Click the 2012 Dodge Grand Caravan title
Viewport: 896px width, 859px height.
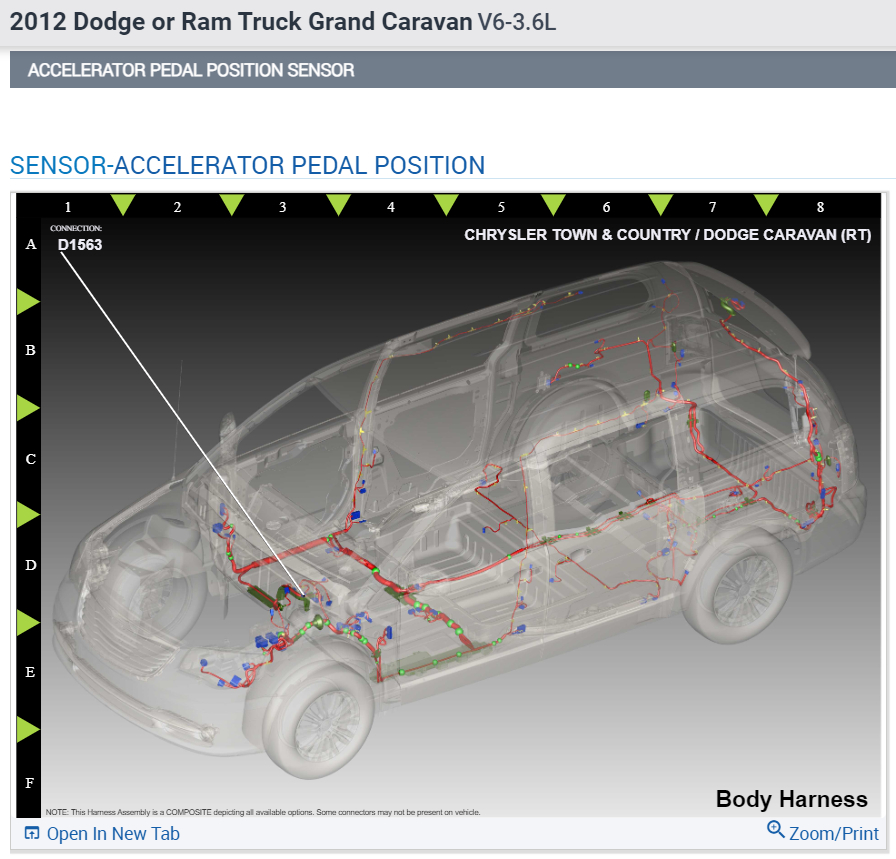point(283,22)
